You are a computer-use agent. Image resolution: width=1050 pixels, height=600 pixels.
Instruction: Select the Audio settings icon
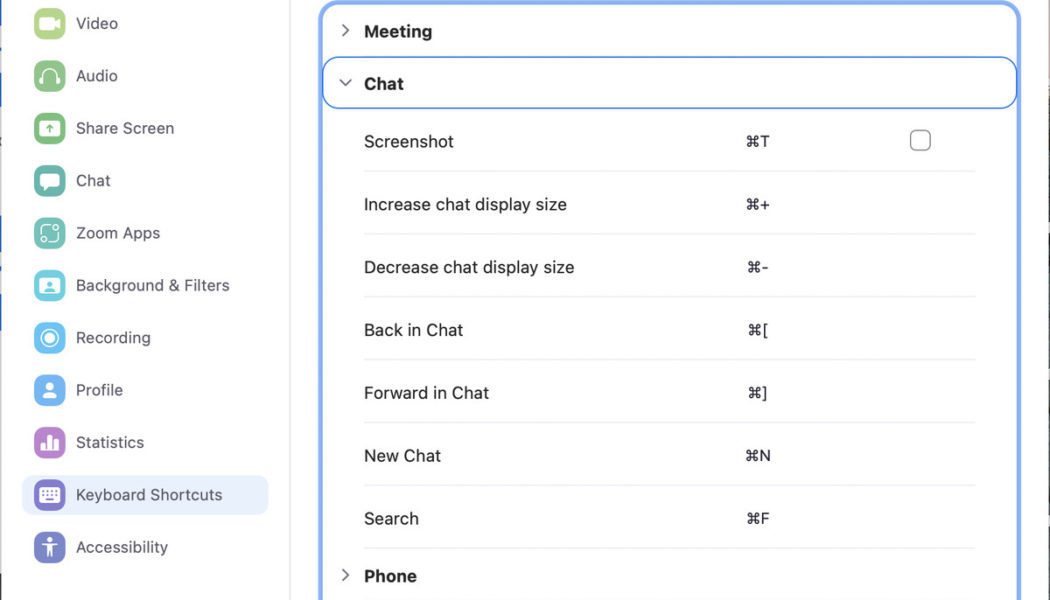point(48,76)
